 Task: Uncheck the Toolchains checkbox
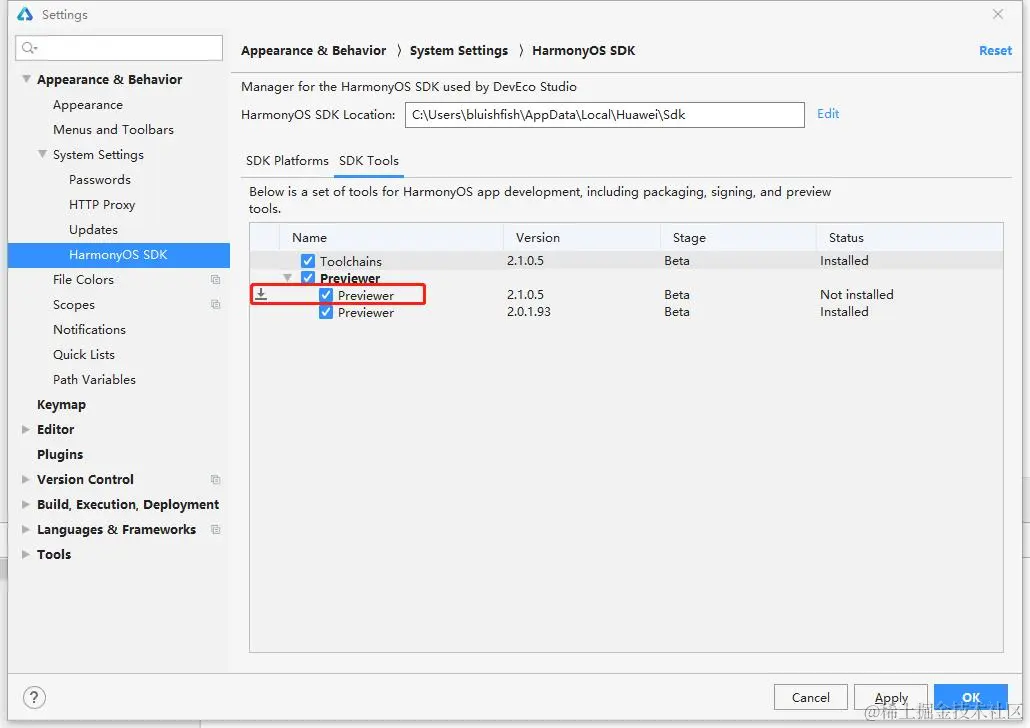click(307, 261)
